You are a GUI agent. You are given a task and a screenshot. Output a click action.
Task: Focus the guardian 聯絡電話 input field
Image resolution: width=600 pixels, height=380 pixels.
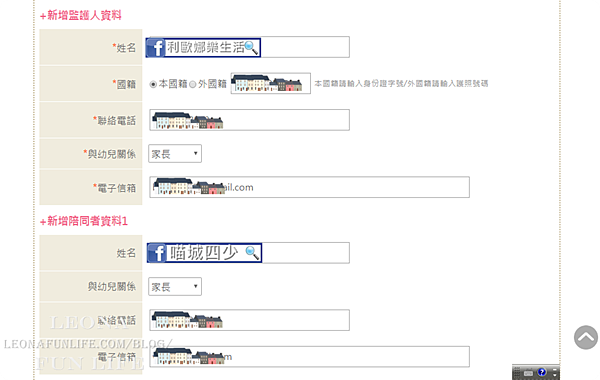tap(249, 120)
